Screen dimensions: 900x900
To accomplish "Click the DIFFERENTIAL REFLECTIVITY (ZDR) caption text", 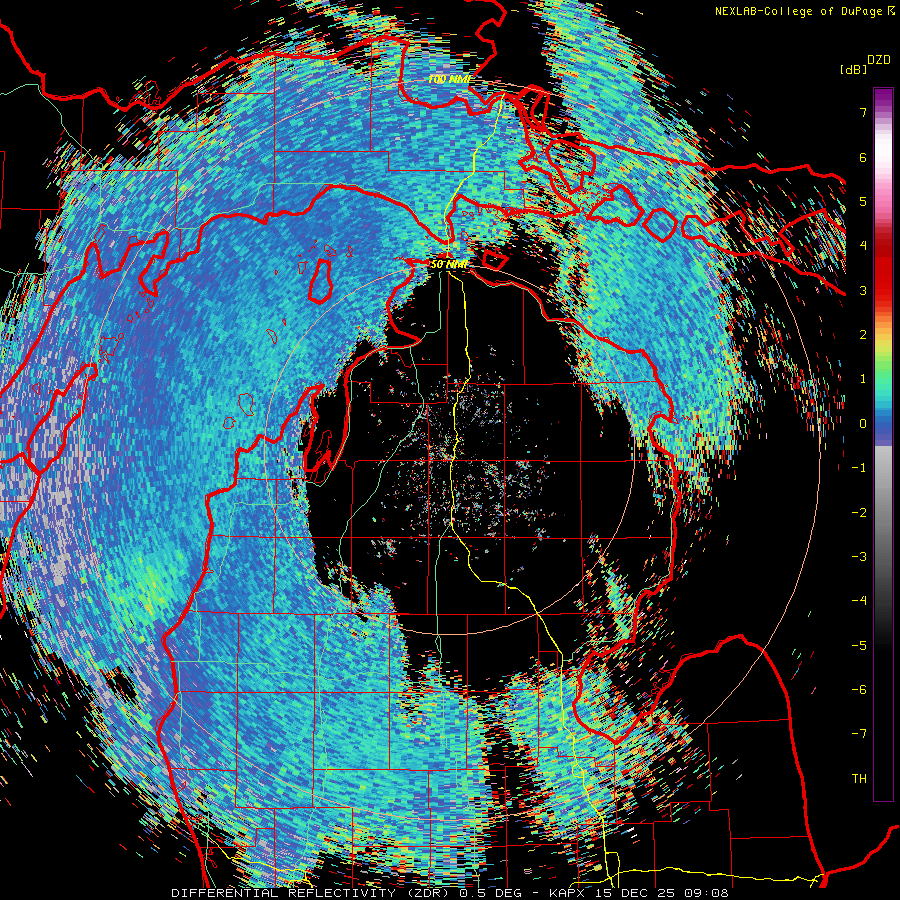I will click(312, 893).
